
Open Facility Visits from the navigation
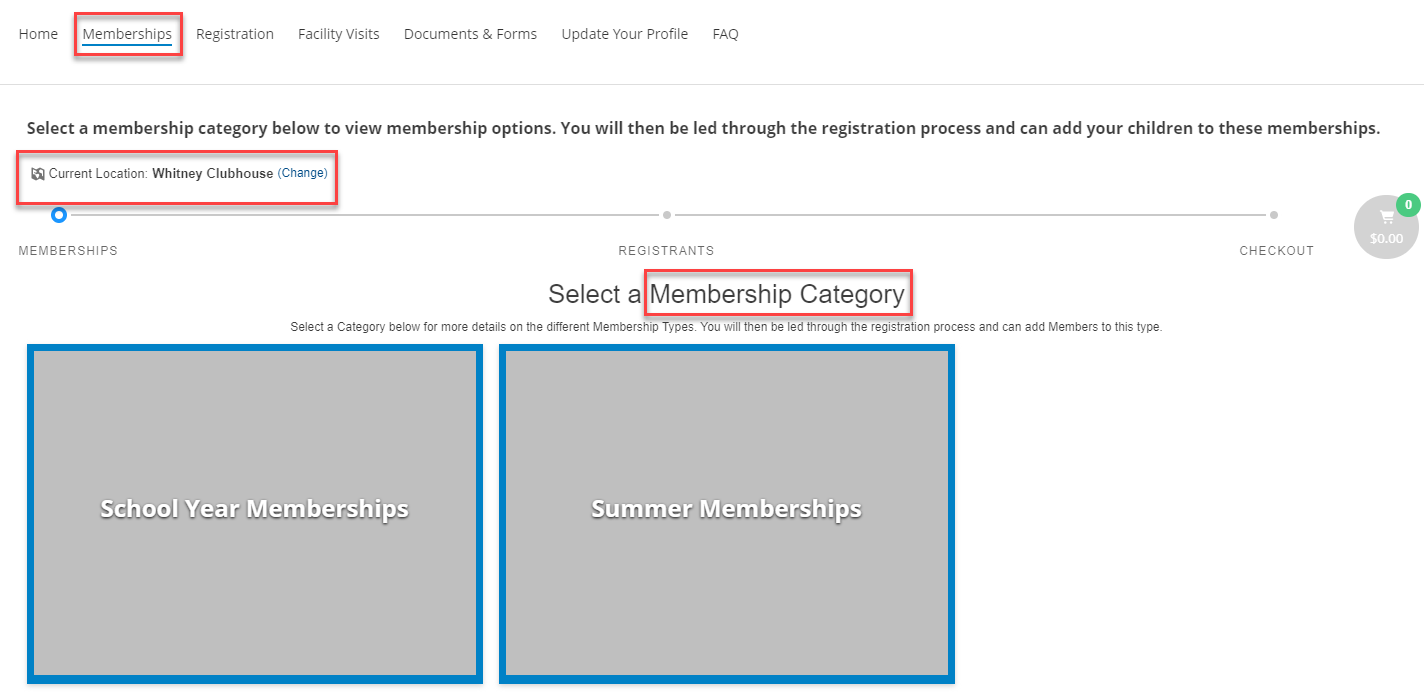(x=338, y=33)
